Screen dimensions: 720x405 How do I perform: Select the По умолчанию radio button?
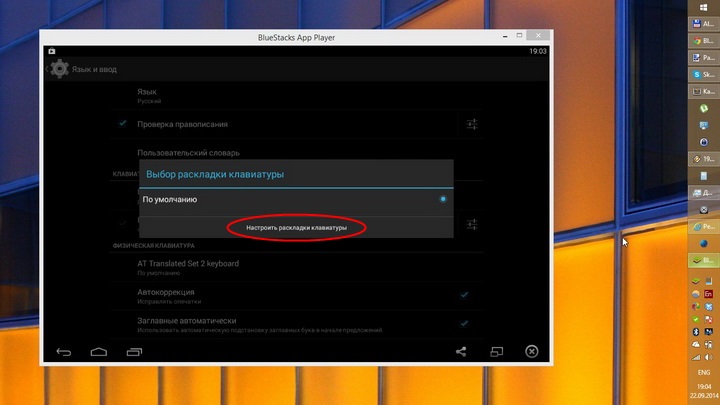click(443, 199)
